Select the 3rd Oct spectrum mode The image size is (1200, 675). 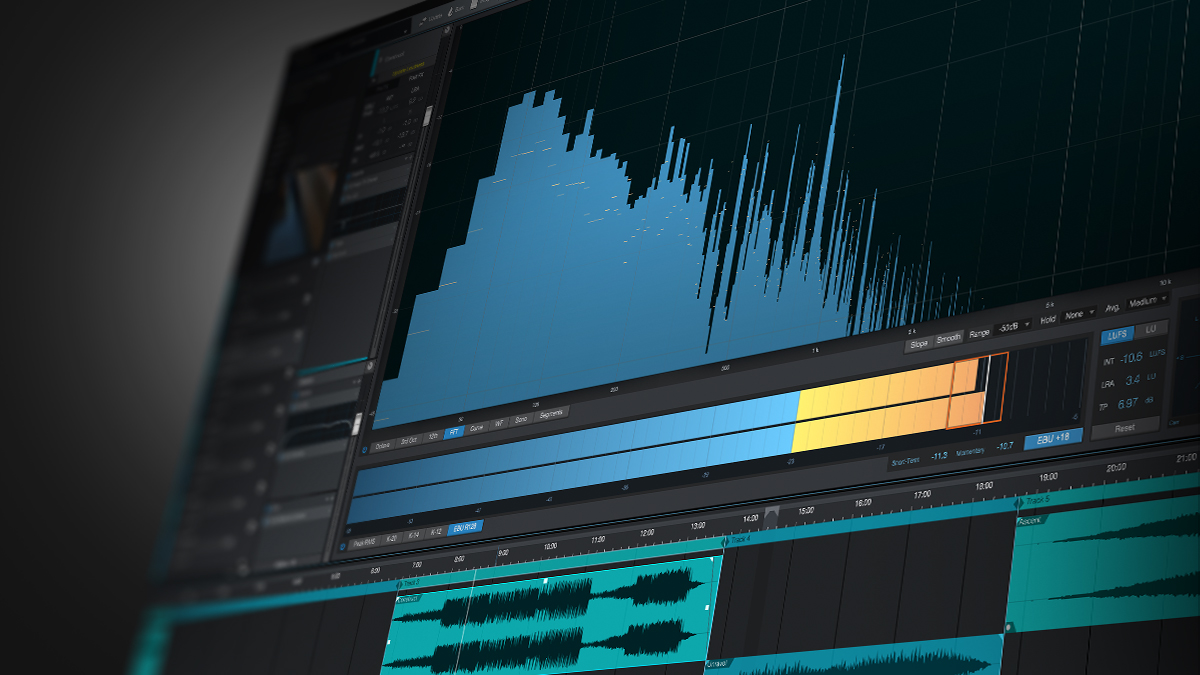[409, 440]
